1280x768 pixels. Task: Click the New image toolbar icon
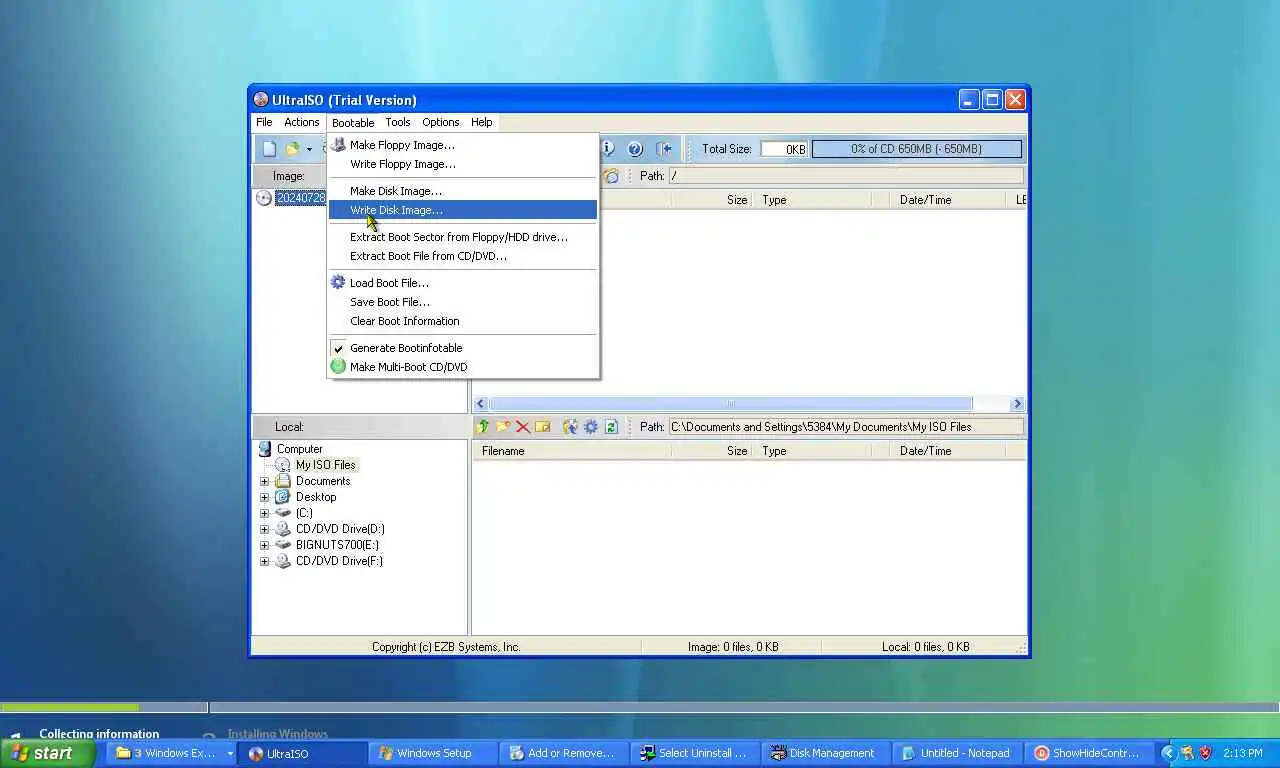point(269,149)
